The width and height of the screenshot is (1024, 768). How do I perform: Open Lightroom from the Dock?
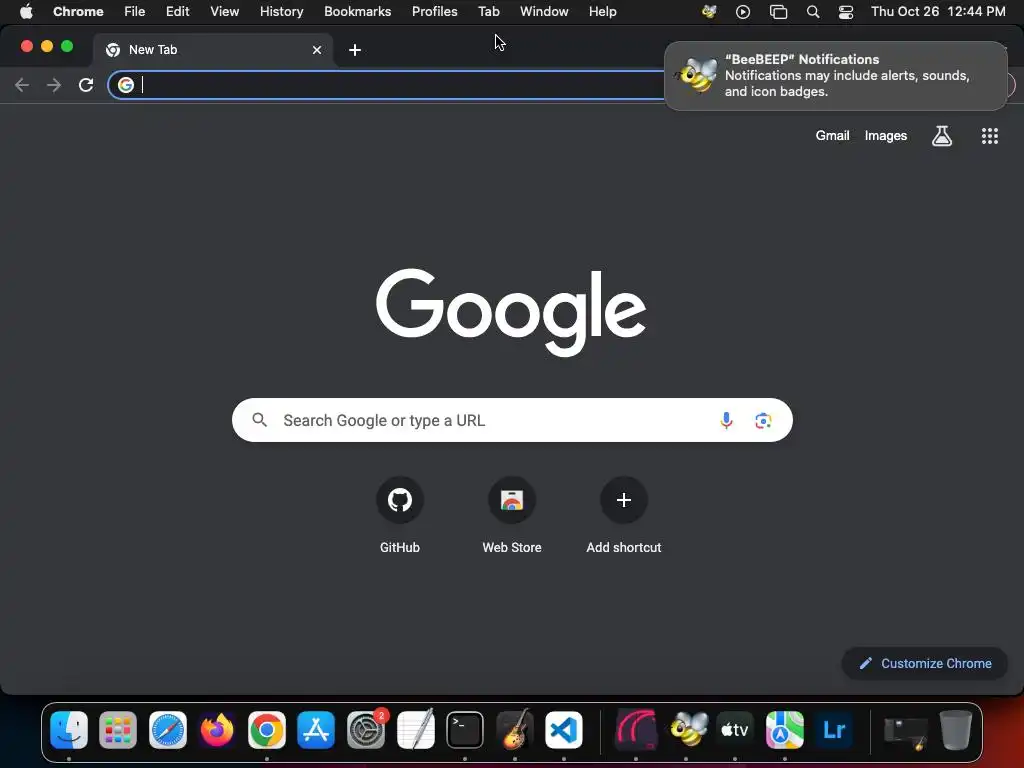point(834,729)
